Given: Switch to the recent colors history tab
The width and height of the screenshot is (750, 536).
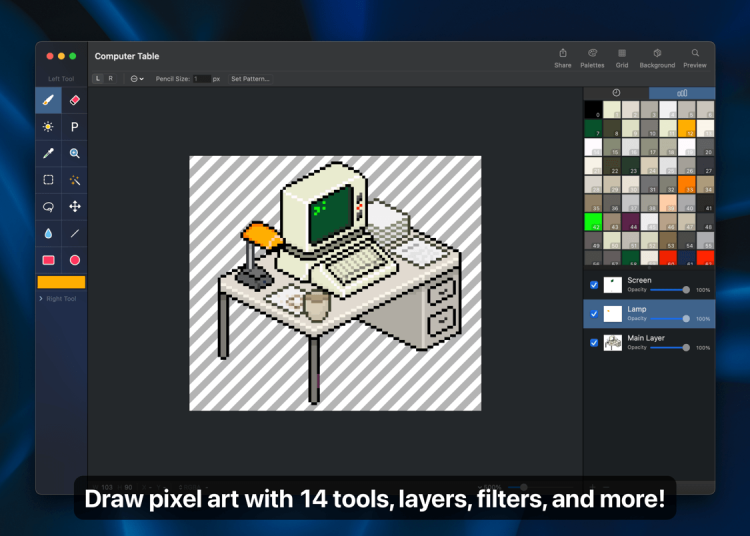Looking at the screenshot, I should [616, 93].
